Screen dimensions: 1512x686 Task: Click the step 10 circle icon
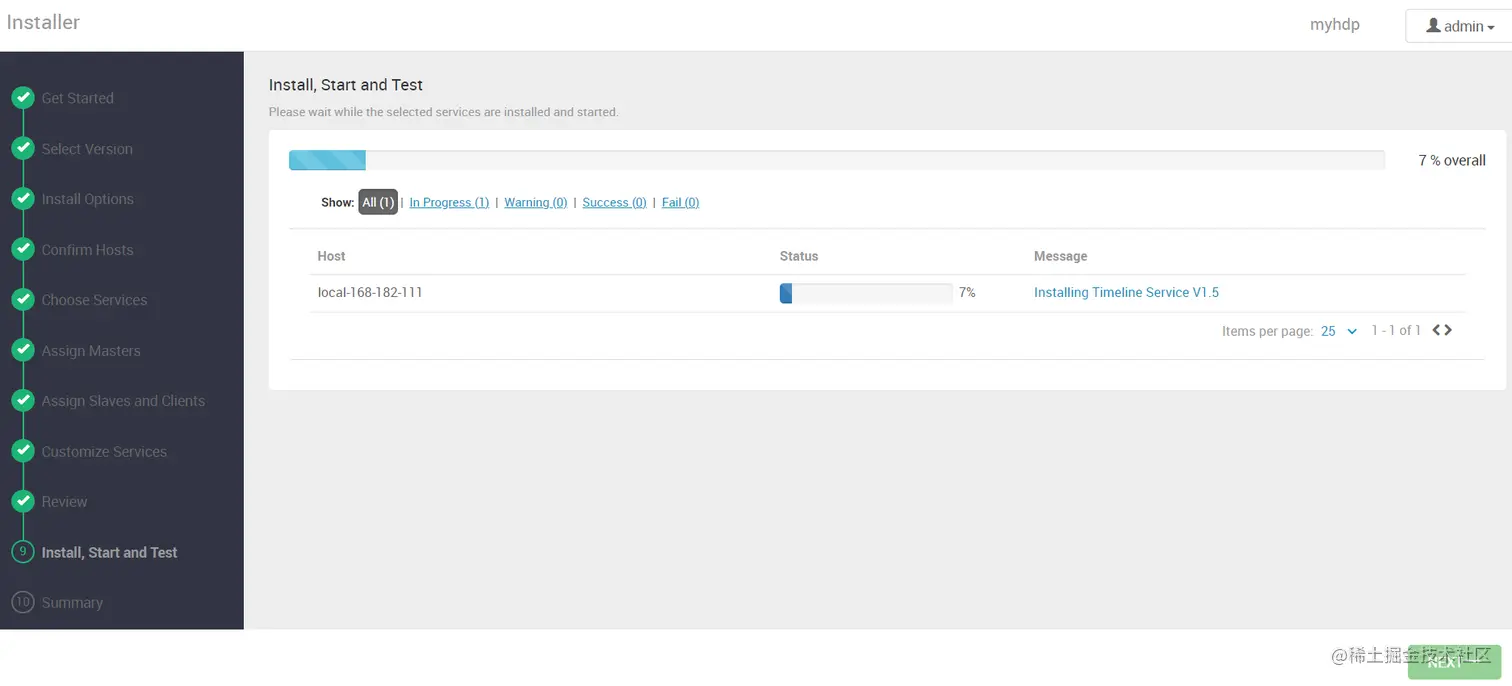(x=22, y=602)
